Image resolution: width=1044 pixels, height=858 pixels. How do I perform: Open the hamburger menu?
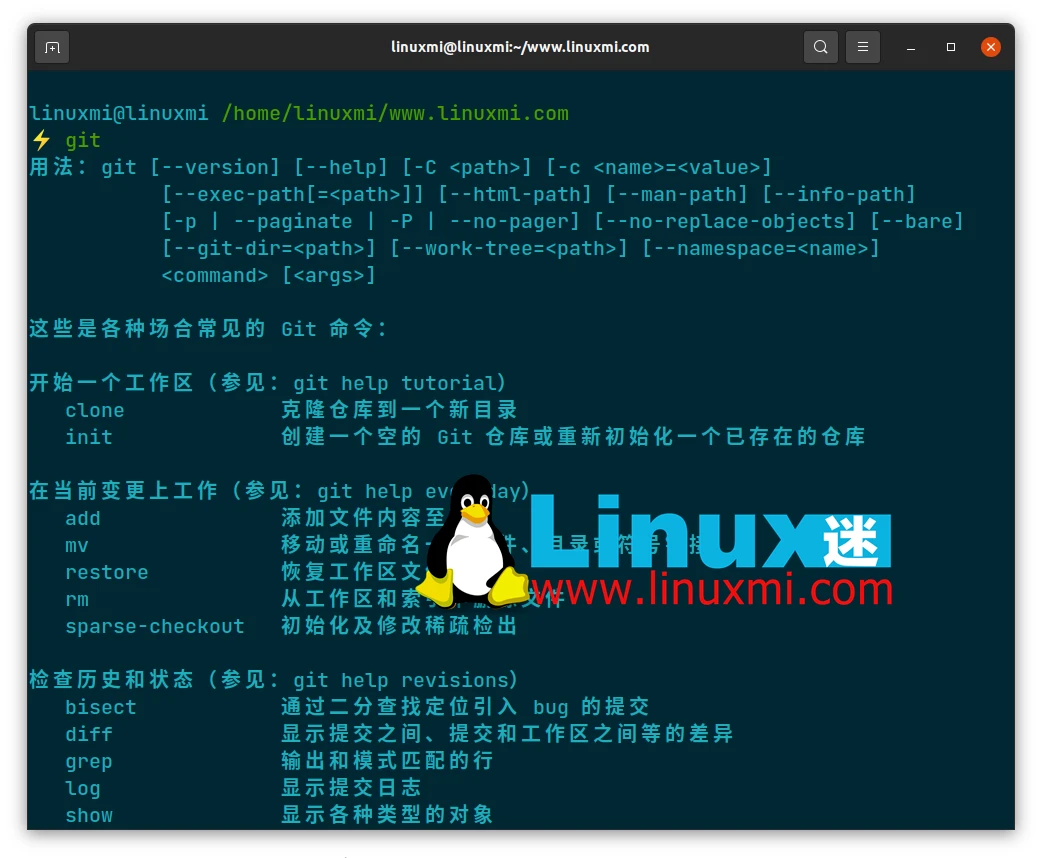[863, 47]
